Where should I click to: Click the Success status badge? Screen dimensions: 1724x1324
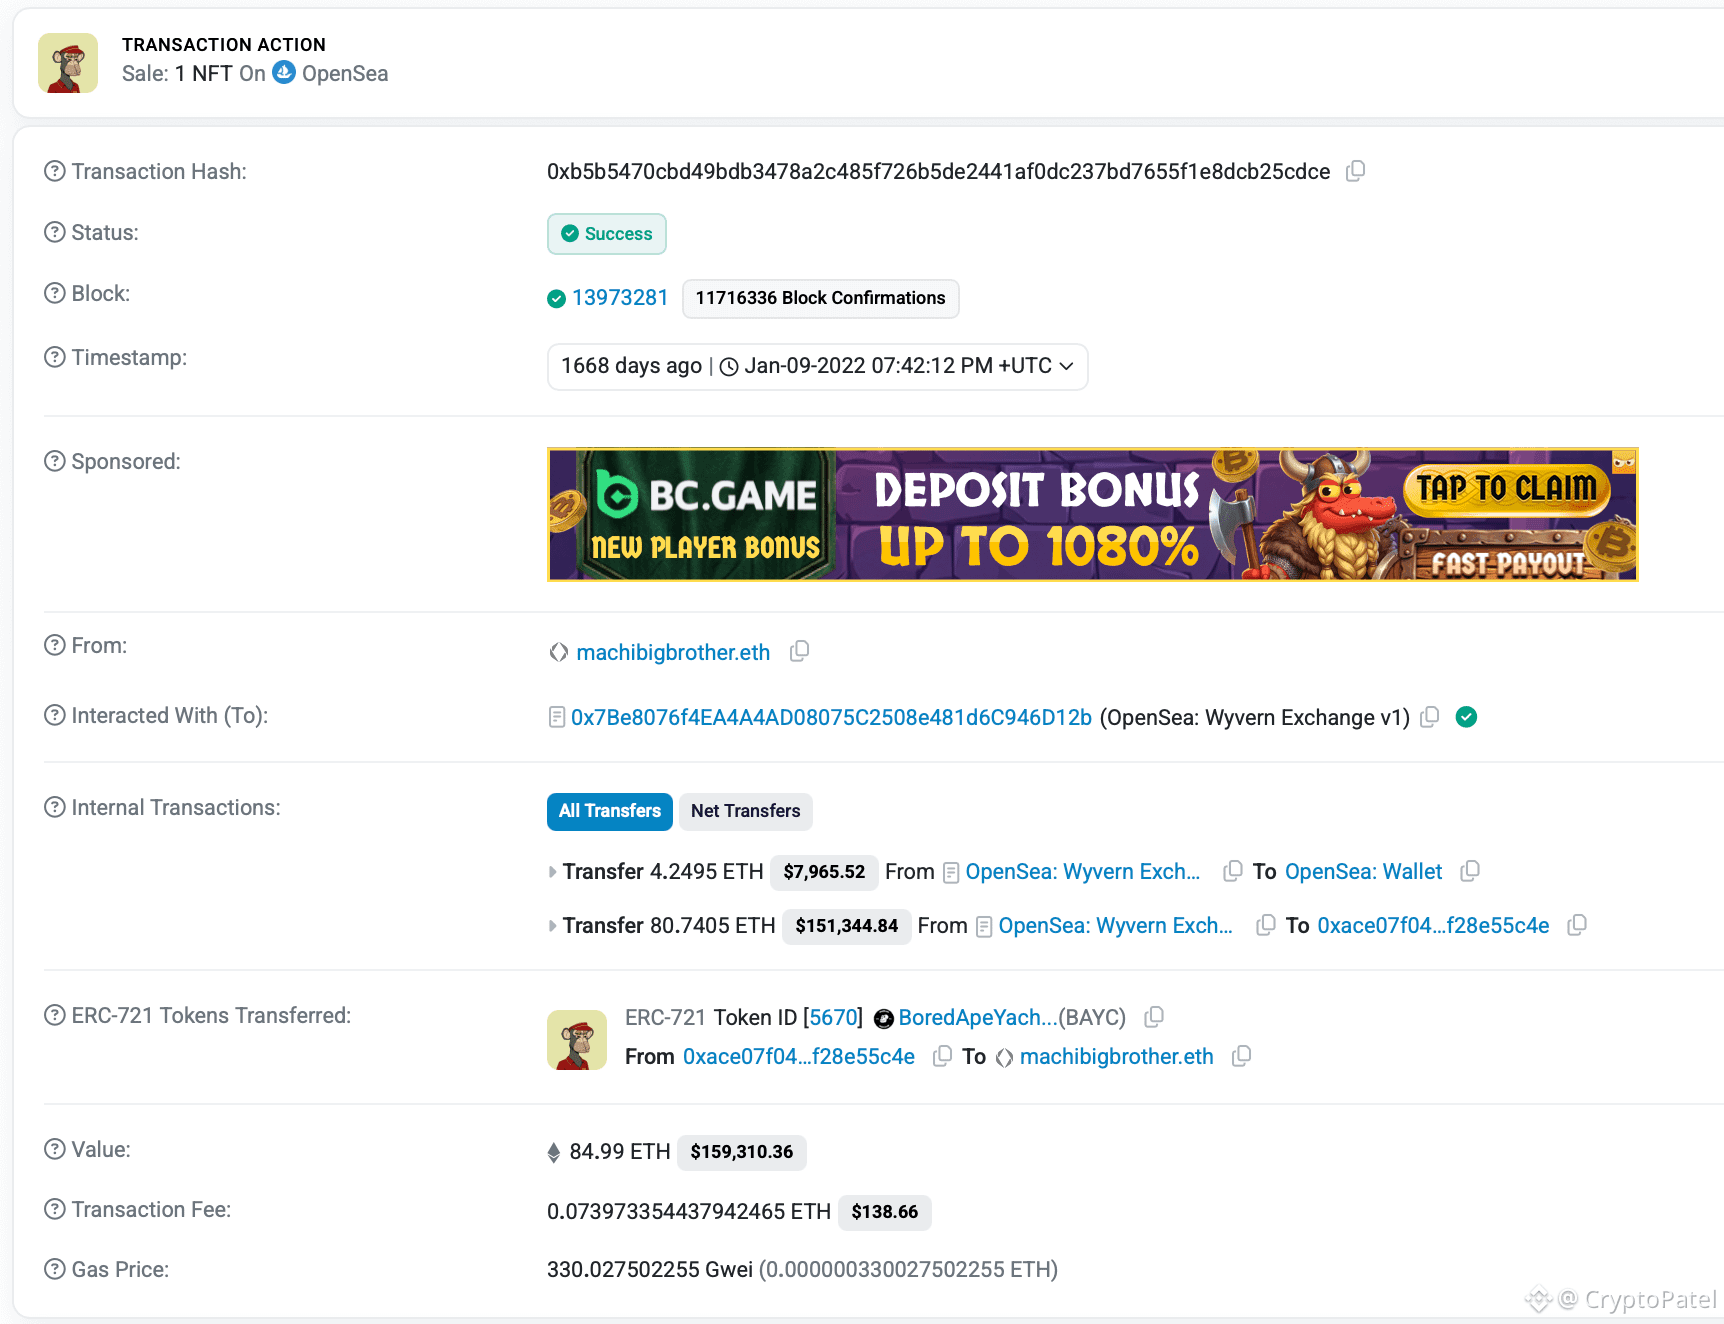(x=607, y=234)
